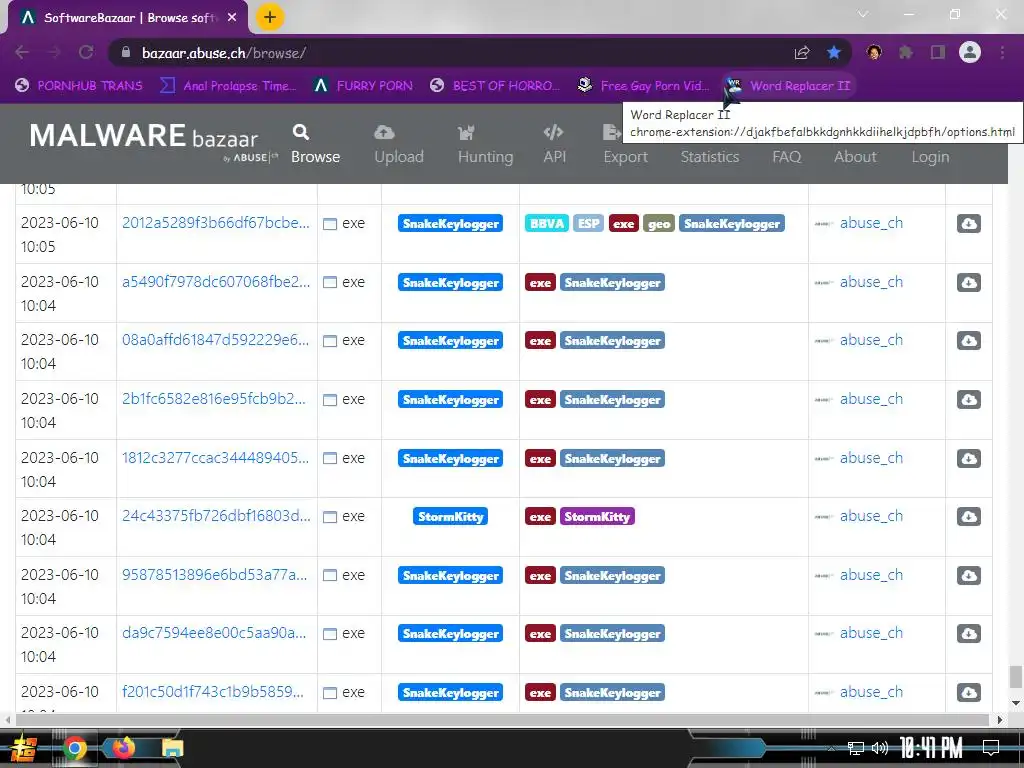The image size is (1024, 768).
Task: Click the BBVA tag
Action: pos(547,223)
